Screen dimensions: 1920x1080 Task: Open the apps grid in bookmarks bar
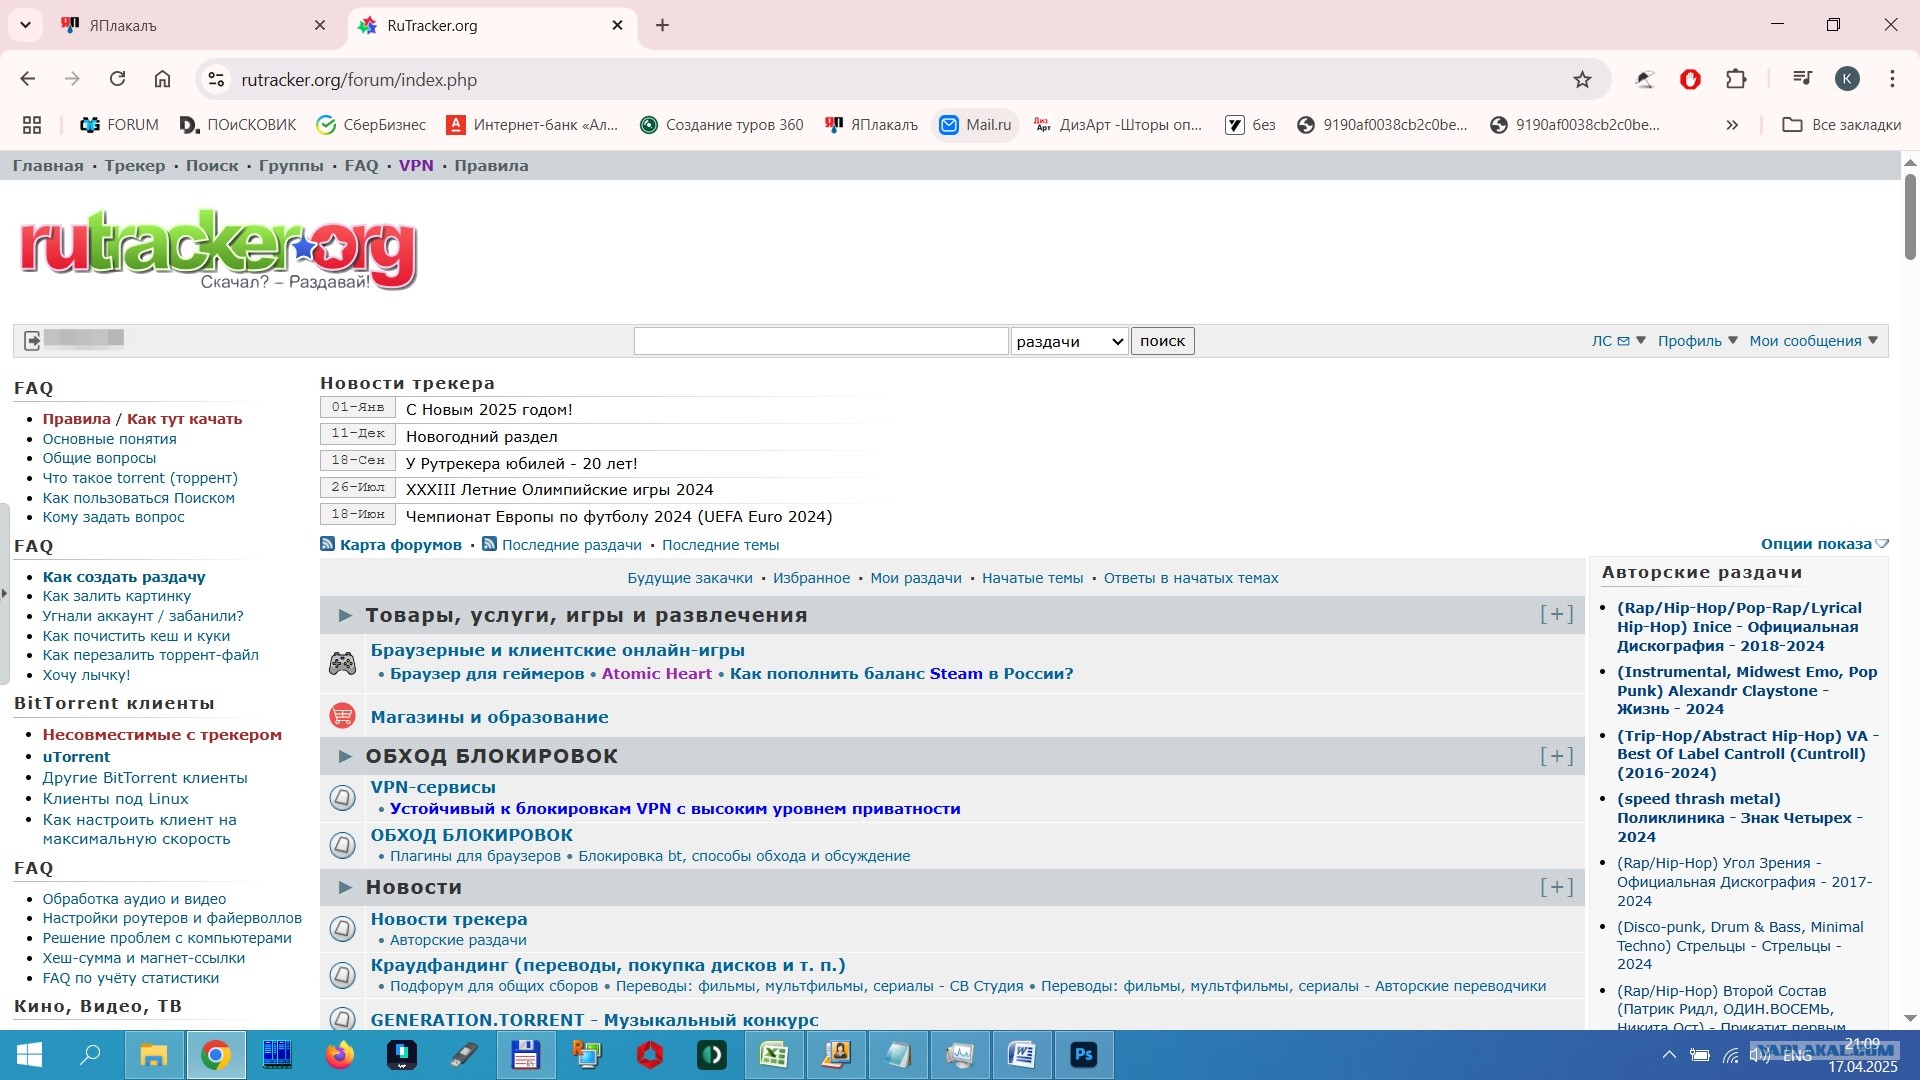[32, 125]
